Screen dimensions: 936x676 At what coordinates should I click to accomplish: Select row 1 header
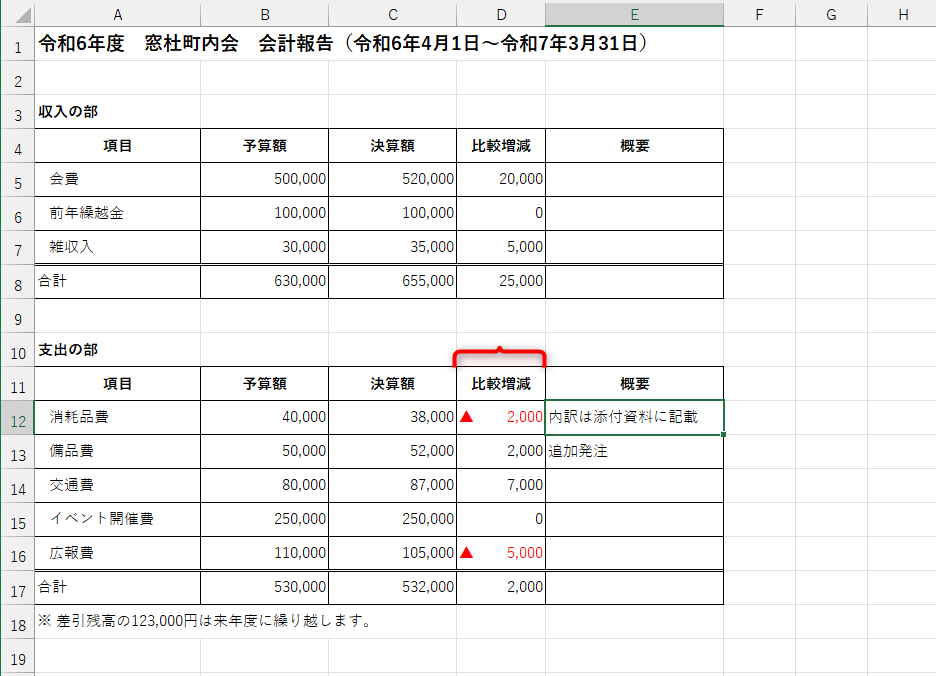[x=17, y=44]
